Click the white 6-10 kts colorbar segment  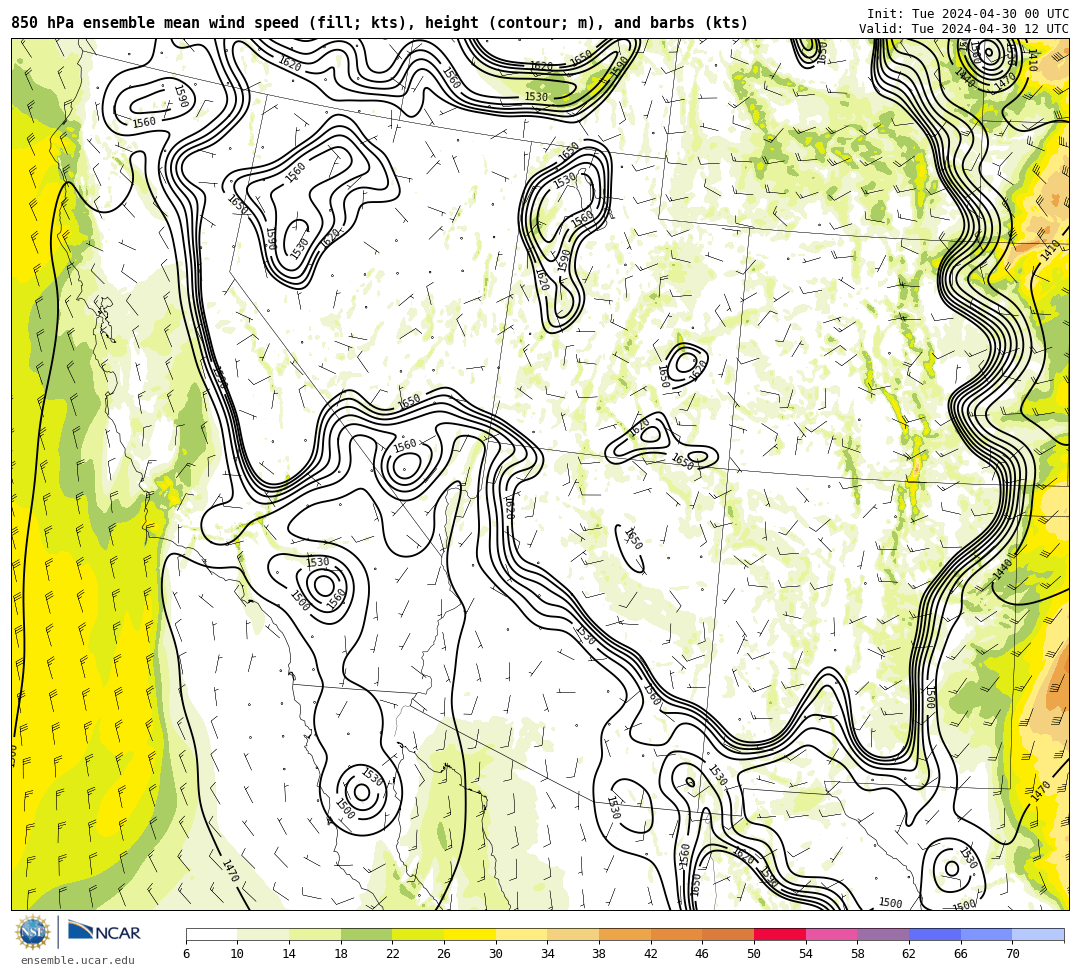[211, 934]
